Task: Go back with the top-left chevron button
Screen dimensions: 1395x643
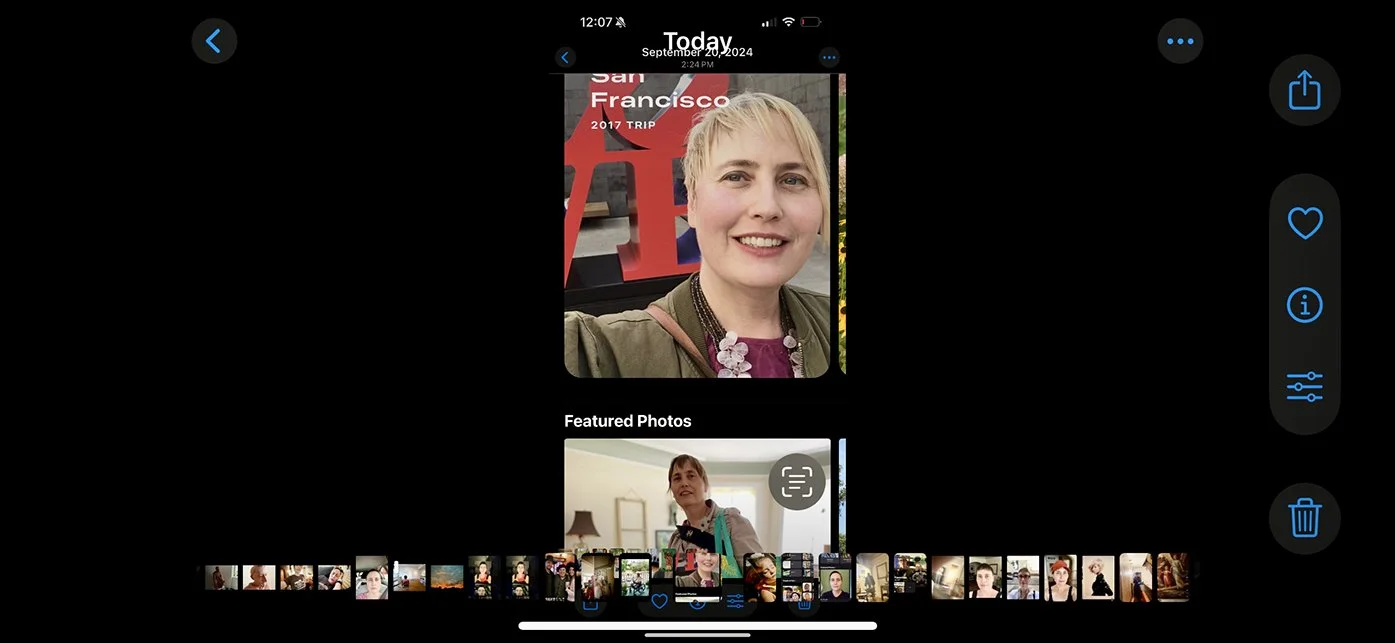Action: click(x=214, y=41)
